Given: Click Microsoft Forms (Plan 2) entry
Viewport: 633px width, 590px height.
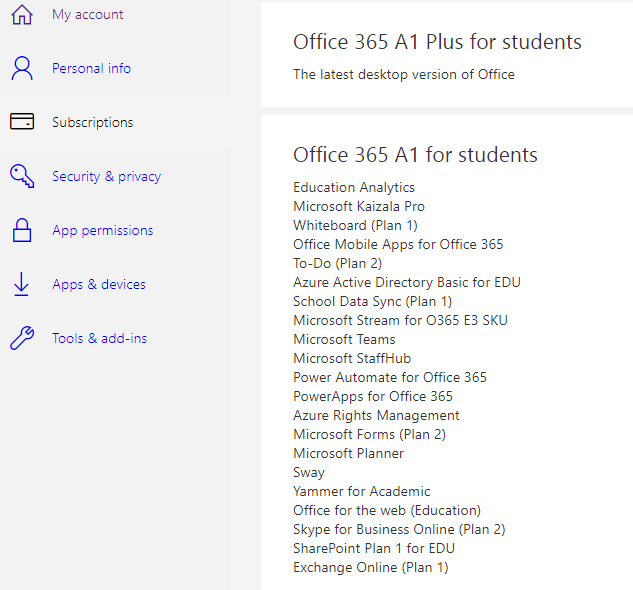Looking at the screenshot, I should click(x=369, y=435).
